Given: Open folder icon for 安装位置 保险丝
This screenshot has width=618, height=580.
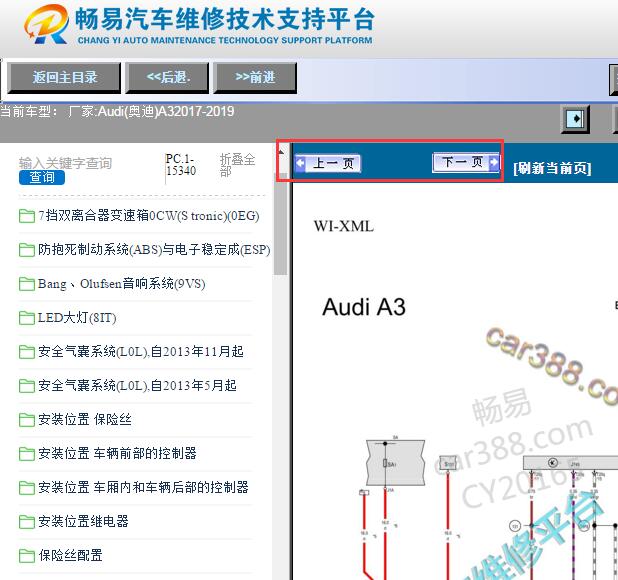Looking at the screenshot, I should coord(26,420).
